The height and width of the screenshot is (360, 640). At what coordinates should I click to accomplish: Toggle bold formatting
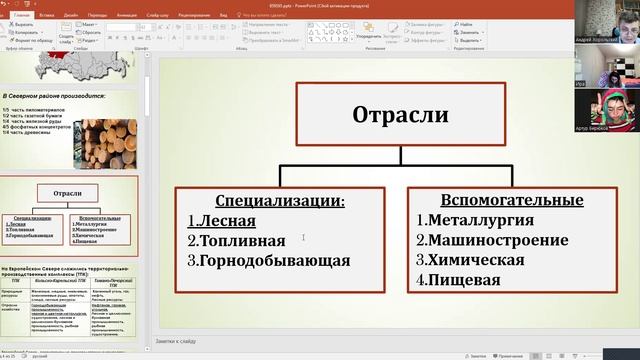point(110,38)
